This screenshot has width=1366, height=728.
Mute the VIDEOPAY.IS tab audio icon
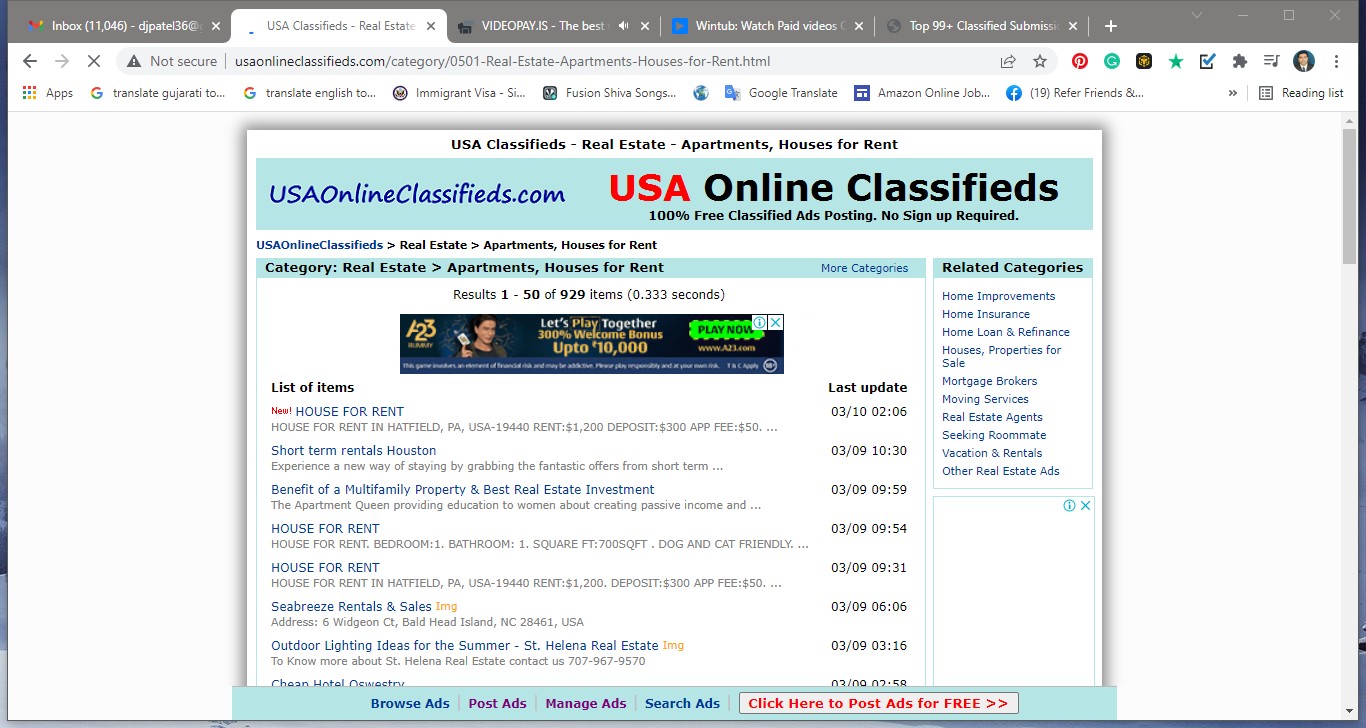point(623,26)
